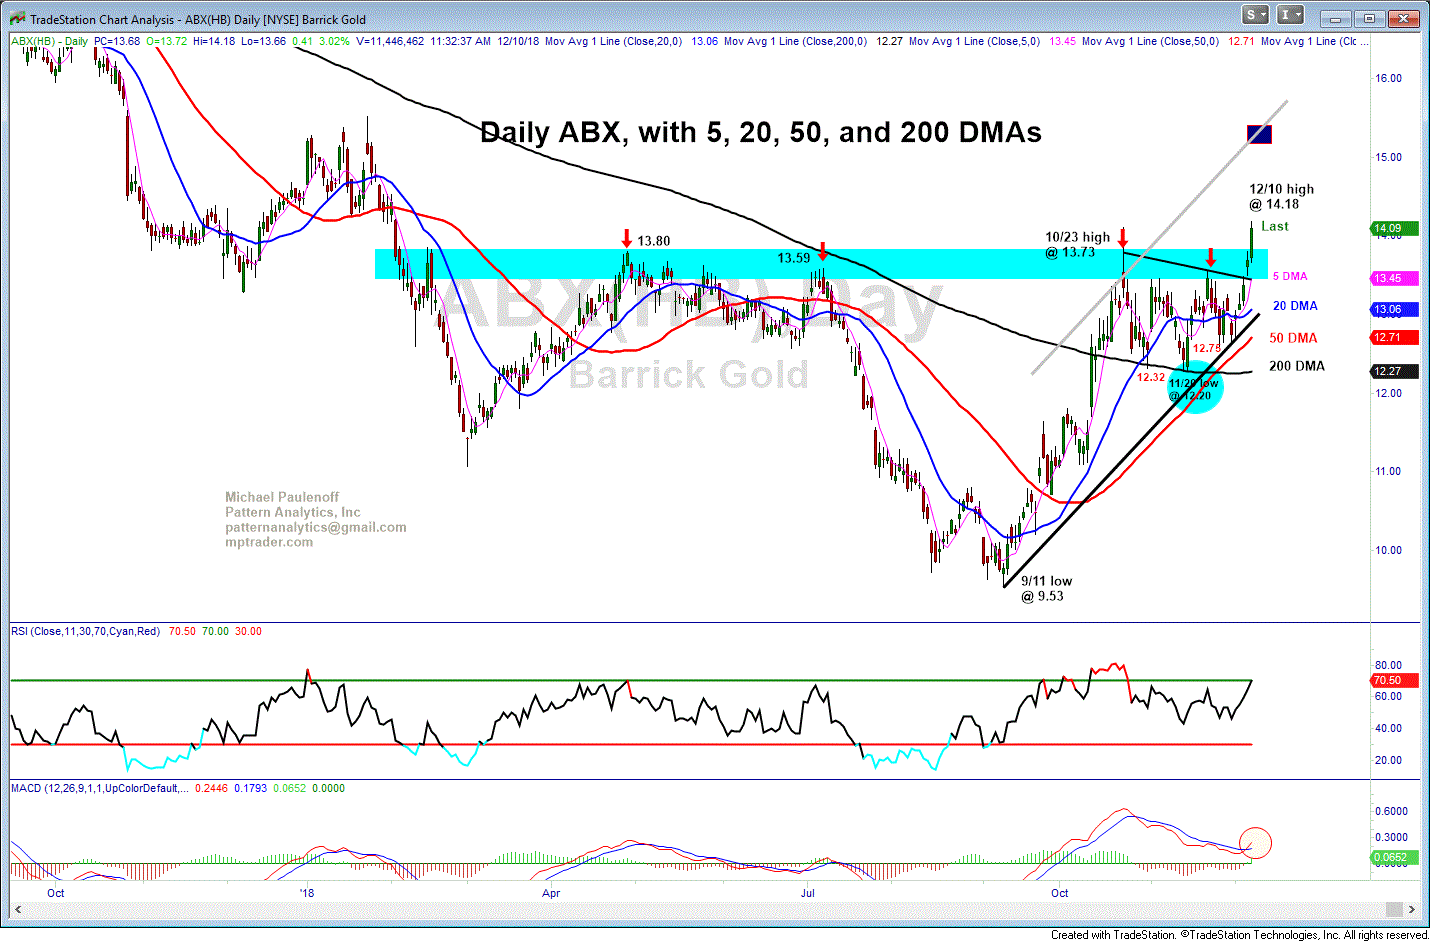Click the 200 DMA text label
1430x941 pixels.
click(x=1296, y=366)
